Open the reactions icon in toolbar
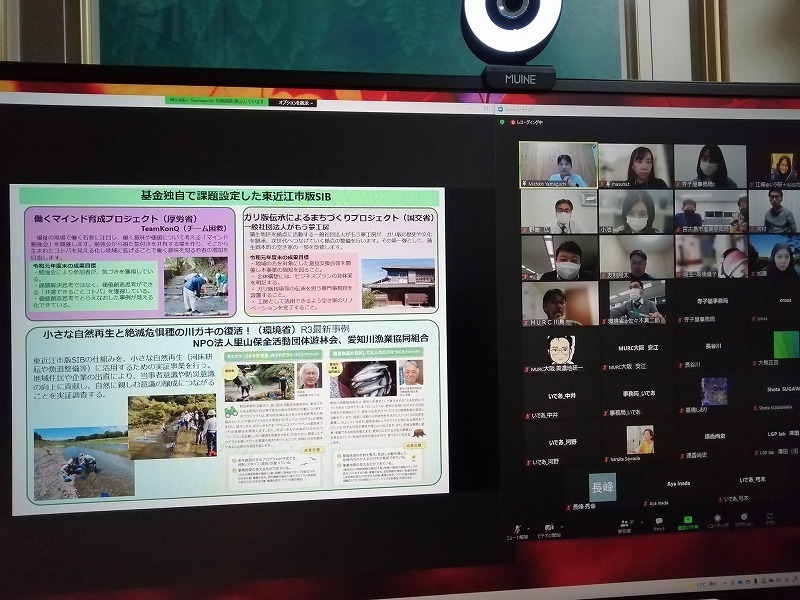The height and width of the screenshot is (600, 800). 743,517
